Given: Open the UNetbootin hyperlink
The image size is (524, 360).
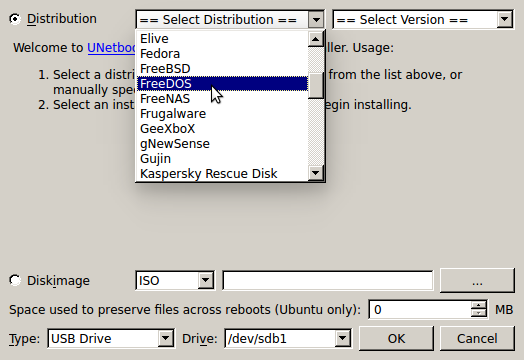Looking at the screenshot, I should (111, 48).
